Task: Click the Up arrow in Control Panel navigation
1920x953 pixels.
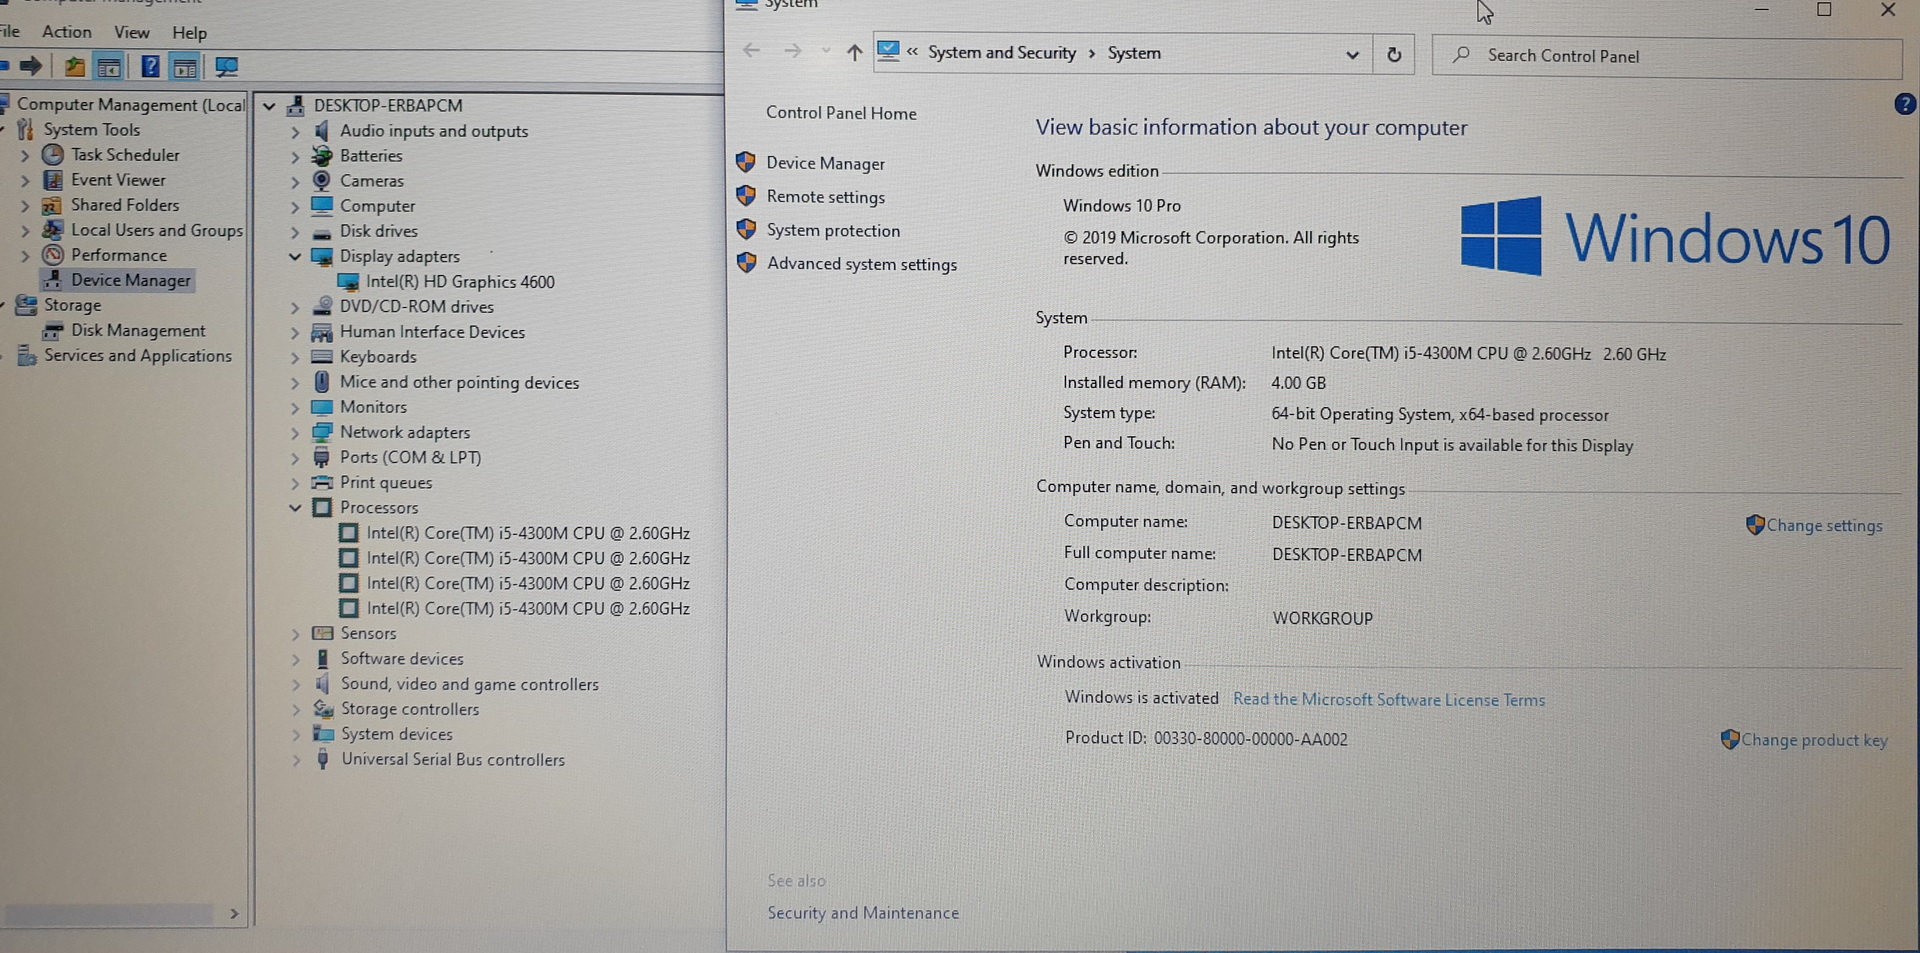Action: pyautogui.click(x=853, y=53)
